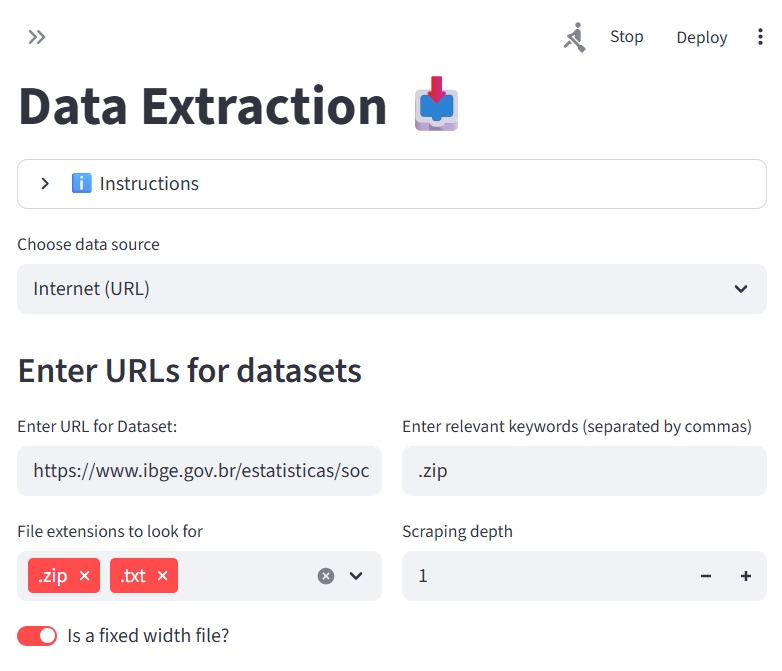Stop the running app
The height and width of the screenshot is (671, 782).
pos(626,37)
